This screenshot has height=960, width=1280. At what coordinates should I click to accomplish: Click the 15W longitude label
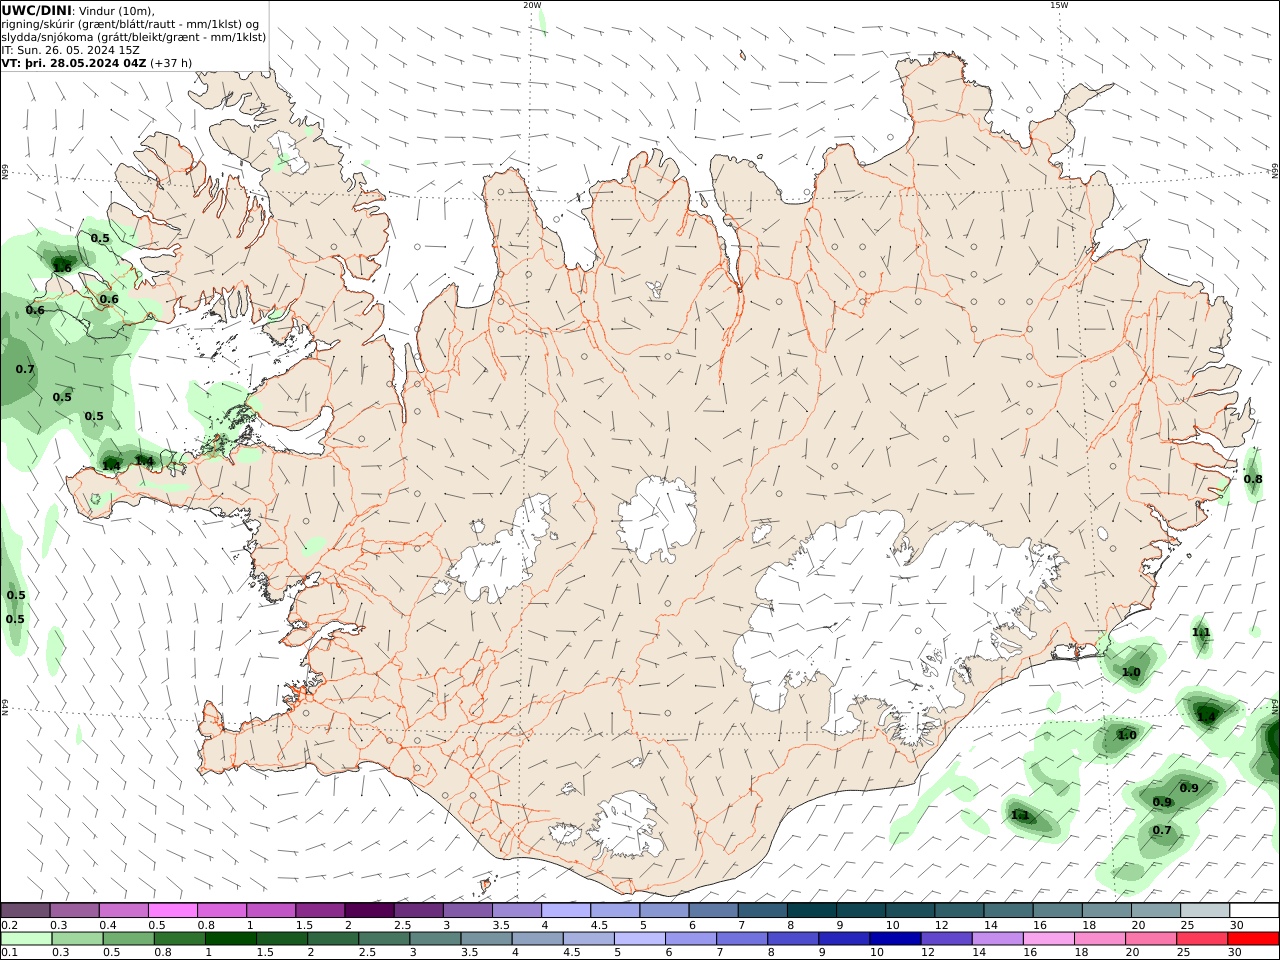(1059, 5)
